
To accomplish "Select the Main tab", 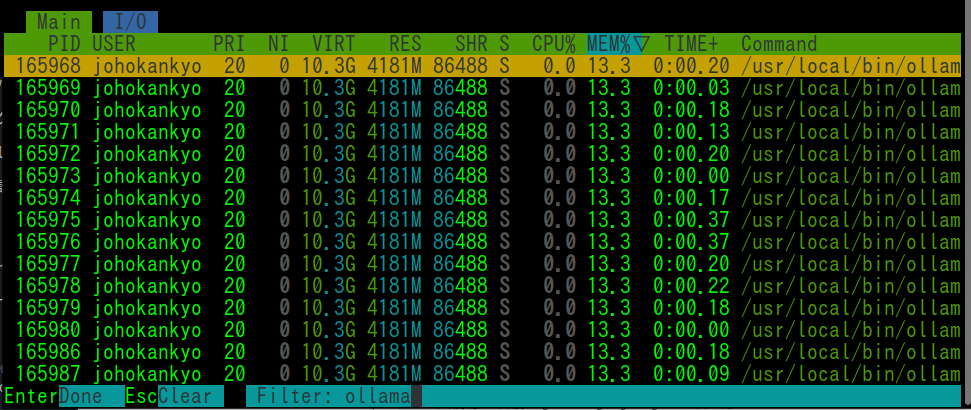I will (59, 21).
